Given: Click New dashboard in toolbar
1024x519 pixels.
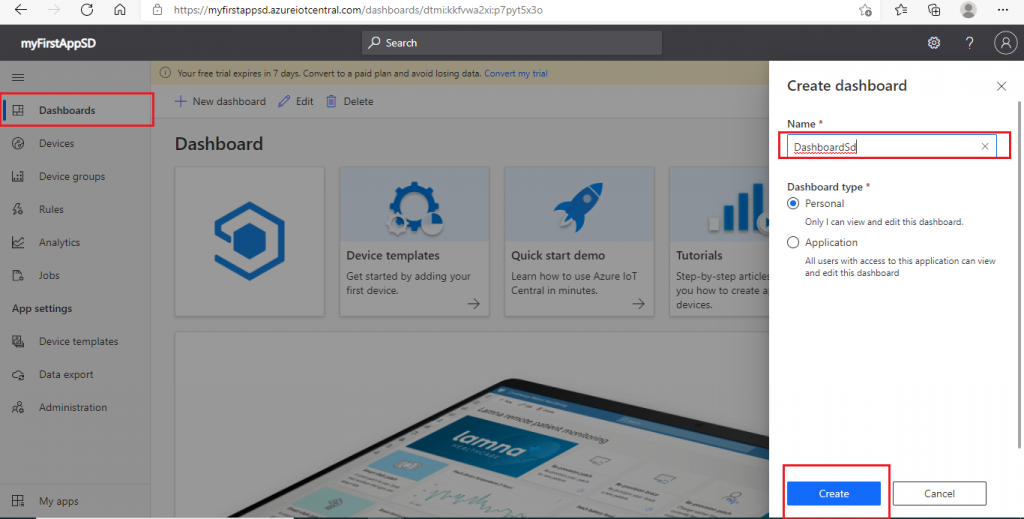Looking at the screenshot, I should pos(220,101).
